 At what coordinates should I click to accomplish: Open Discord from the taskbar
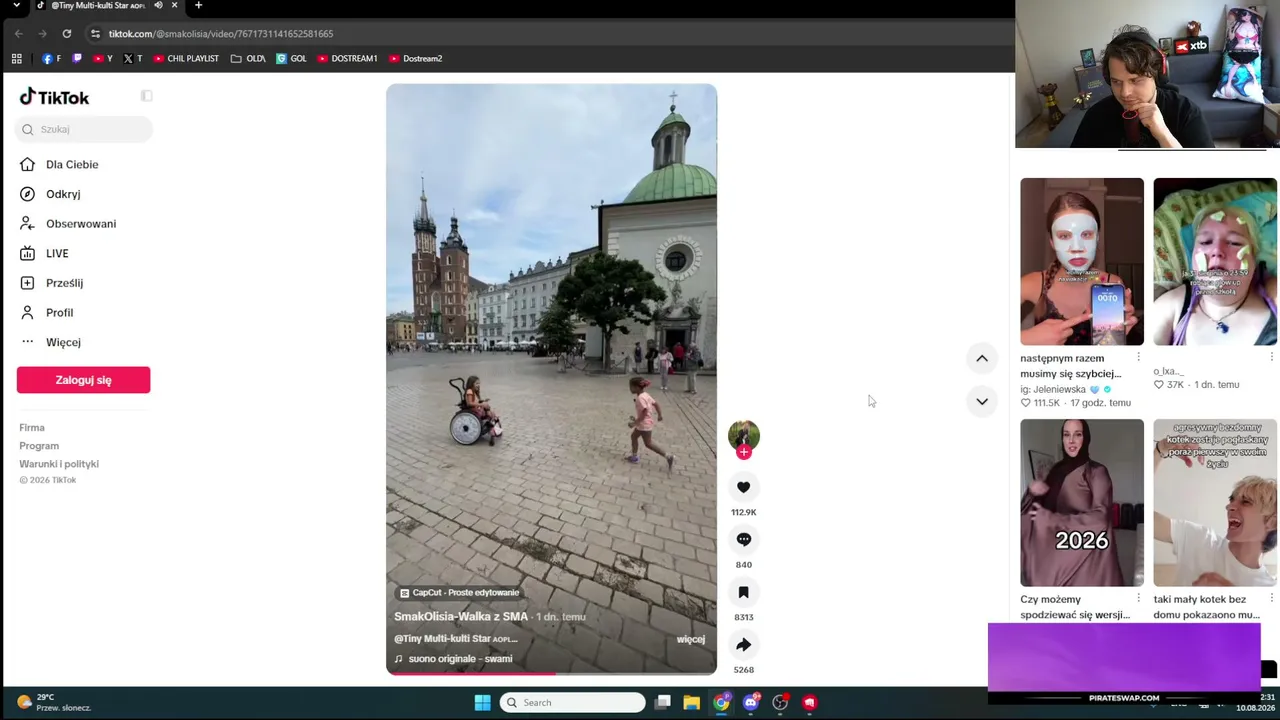[x=751, y=703]
